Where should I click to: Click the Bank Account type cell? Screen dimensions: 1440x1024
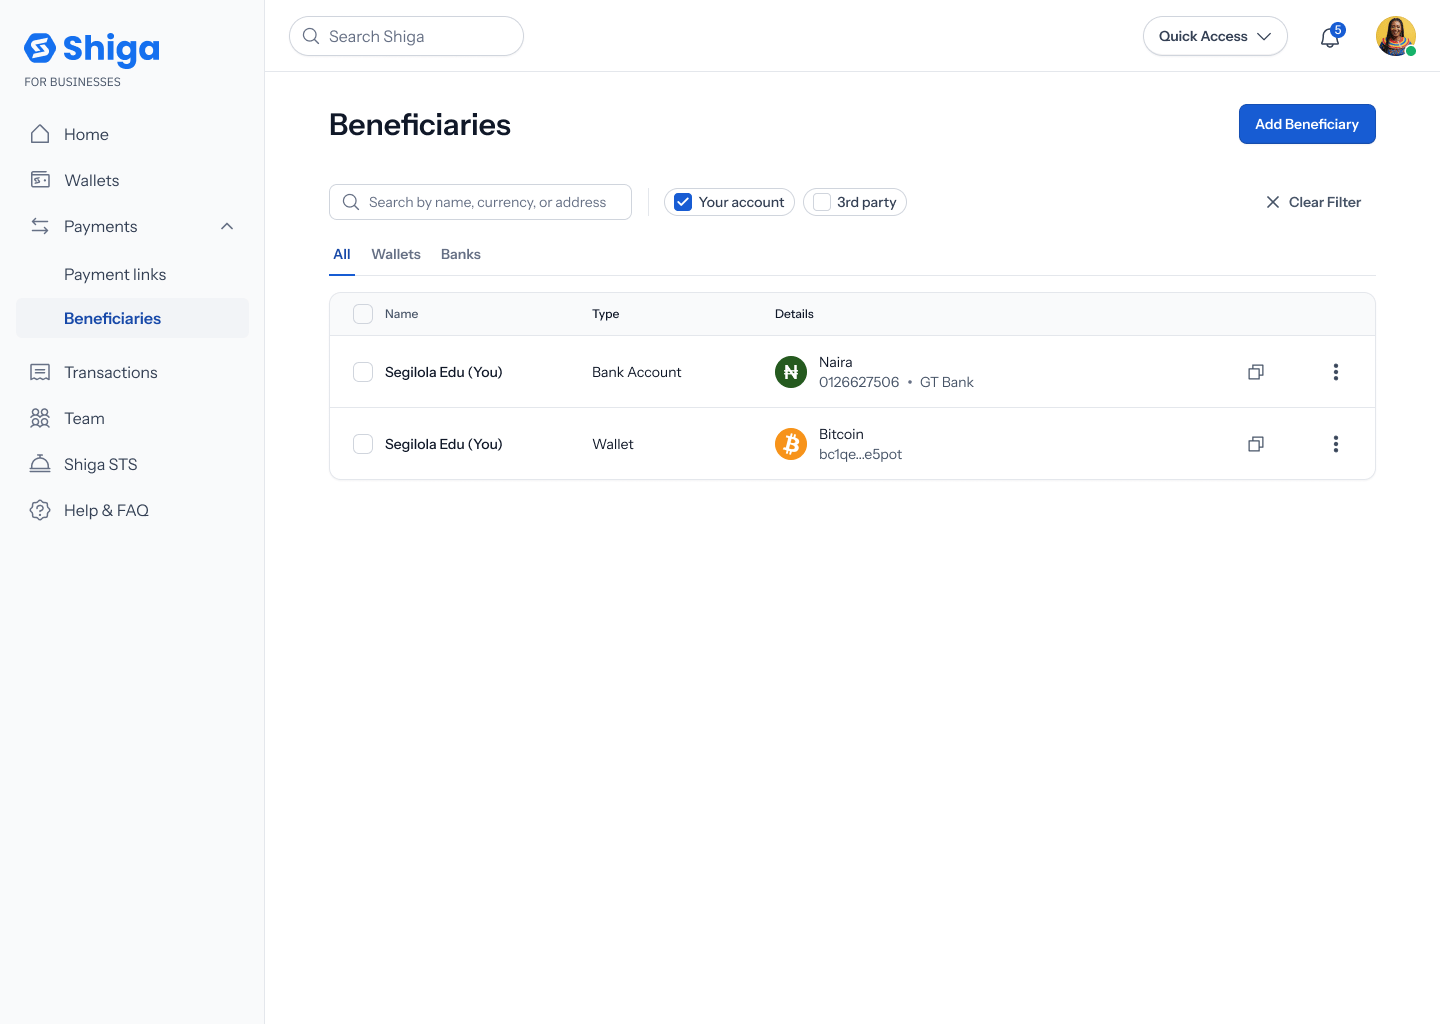click(636, 372)
